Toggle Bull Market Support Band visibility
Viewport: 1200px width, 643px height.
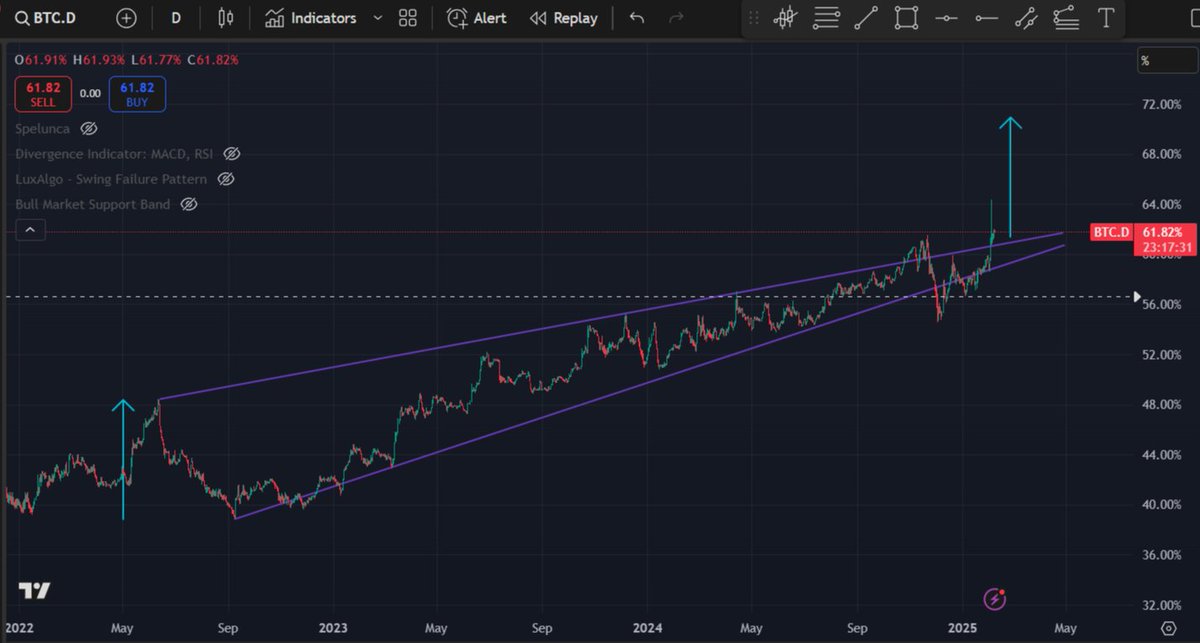click(x=188, y=204)
